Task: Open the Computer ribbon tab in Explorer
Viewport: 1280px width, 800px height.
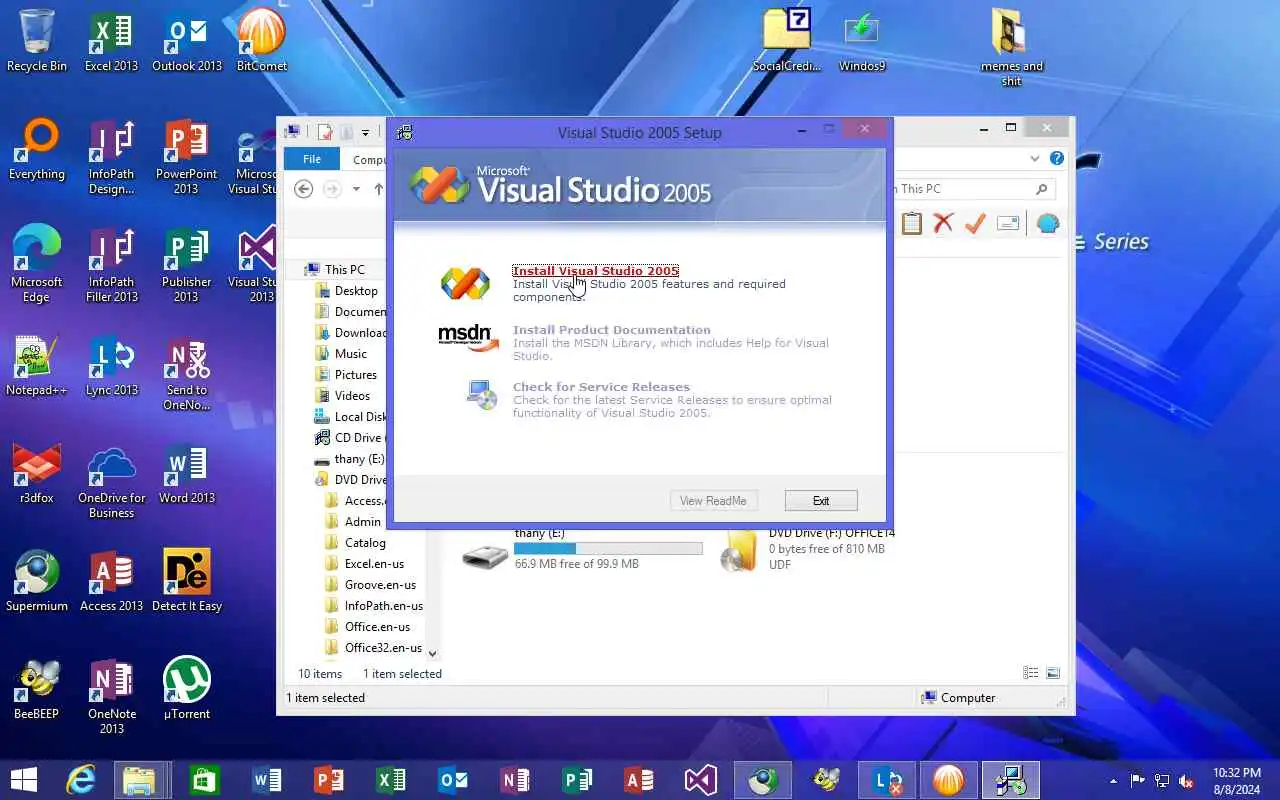Action: tap(368, 159)
